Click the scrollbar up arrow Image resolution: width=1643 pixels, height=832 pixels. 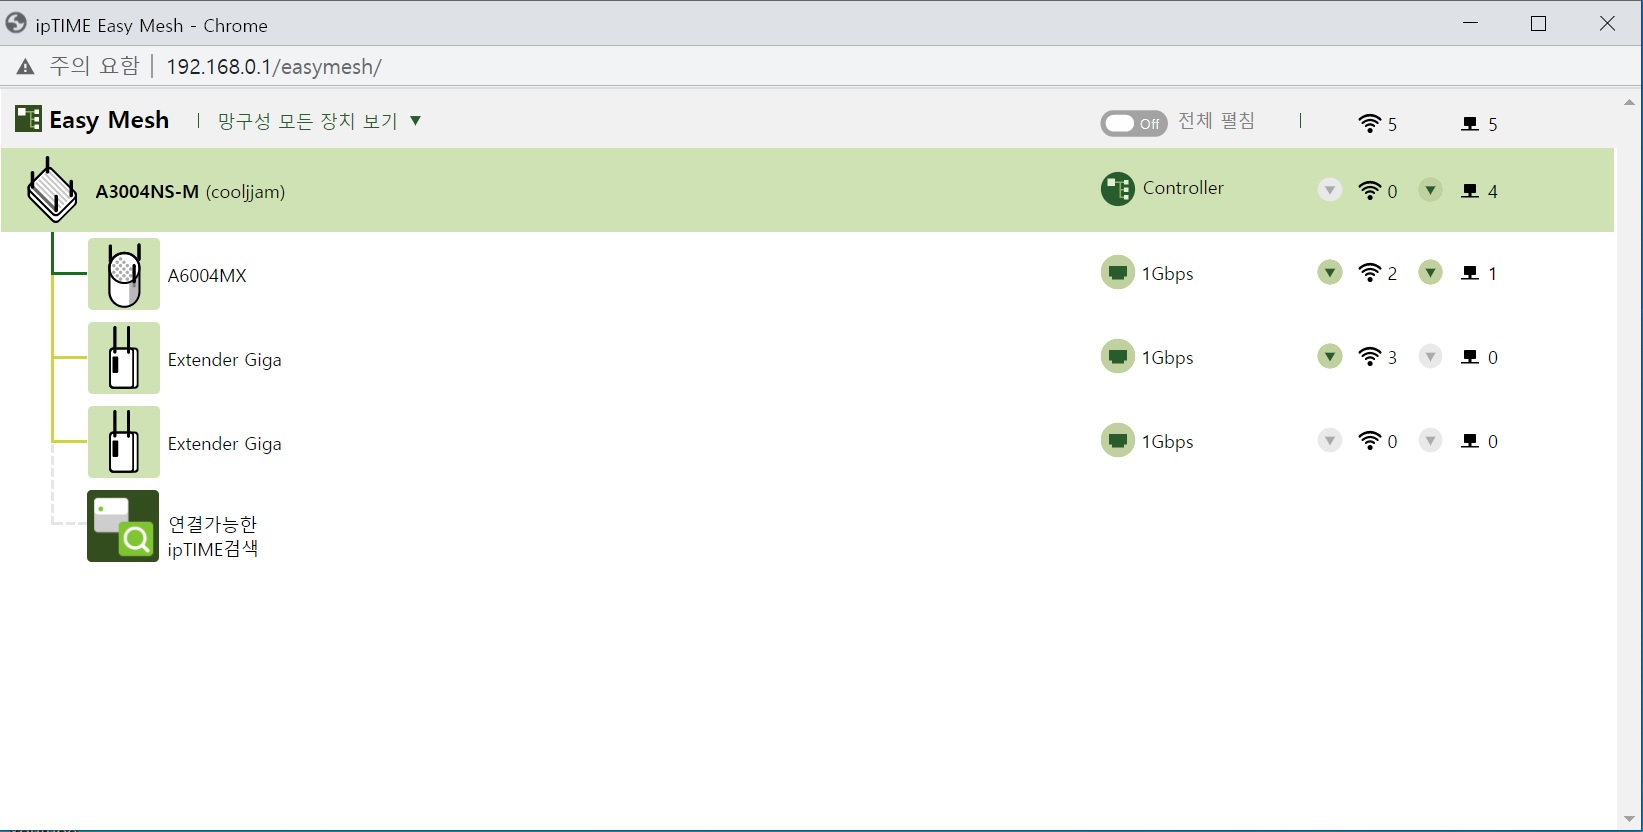pyautogui.click(x=1629, y=102)
